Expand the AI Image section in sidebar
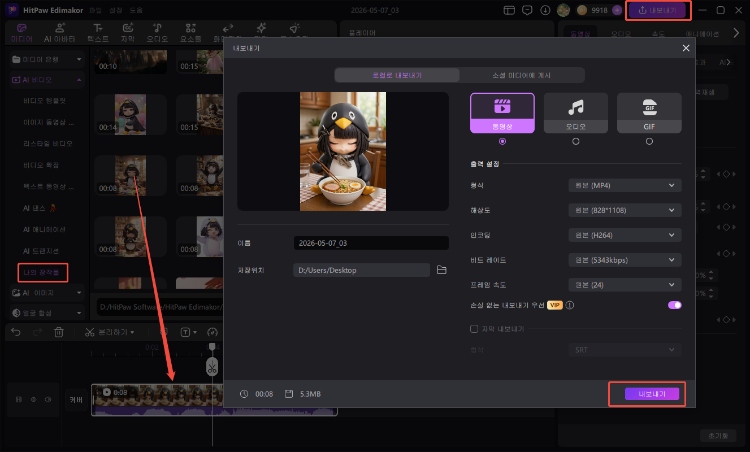 pyautogui.click(x=46, y=293)
